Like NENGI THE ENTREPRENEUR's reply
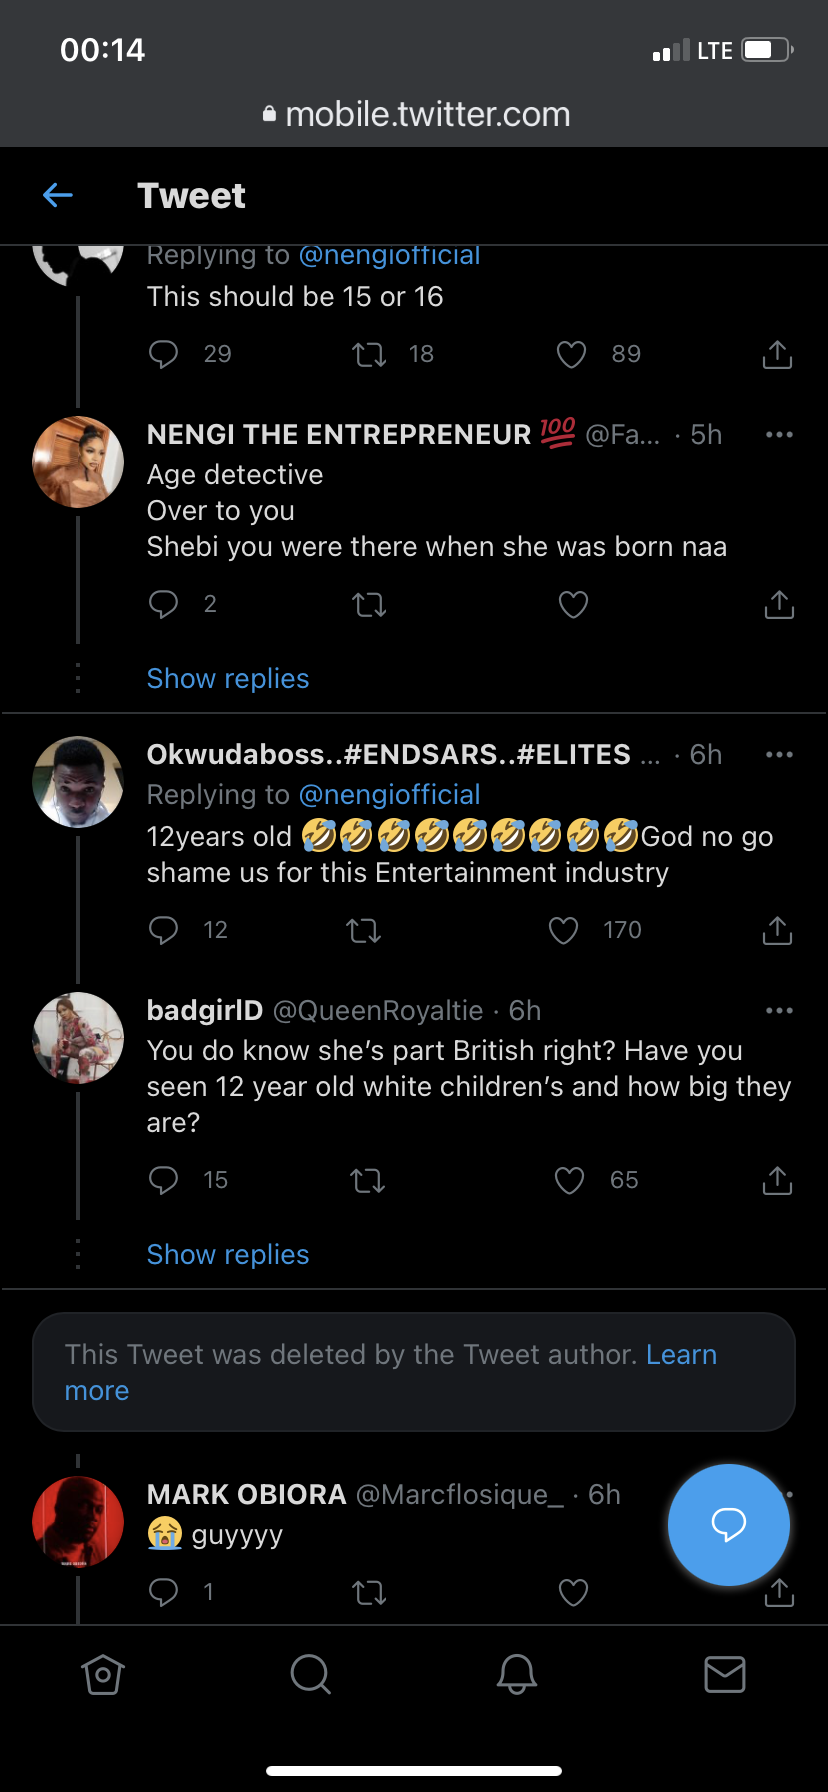828x1792 pixels. [573, 605]
